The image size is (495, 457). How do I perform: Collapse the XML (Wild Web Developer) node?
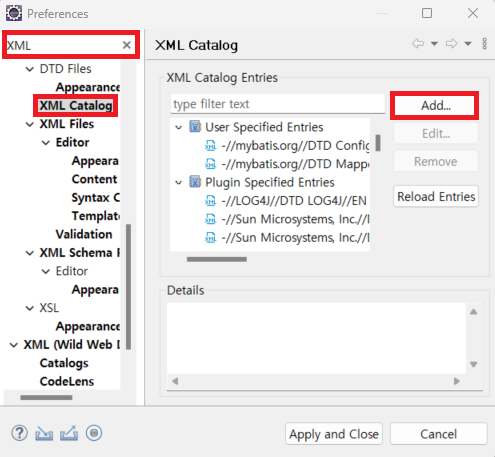click(x=14, y=345)
